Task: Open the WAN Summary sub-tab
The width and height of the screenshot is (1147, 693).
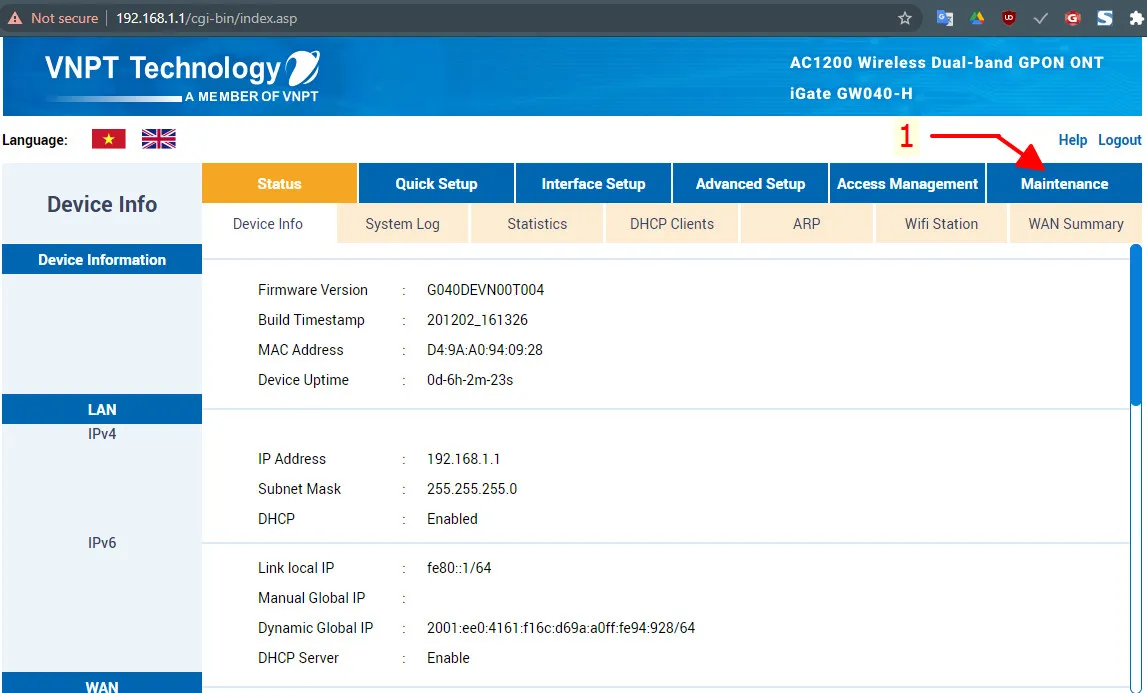Action: coord(1076,224)
